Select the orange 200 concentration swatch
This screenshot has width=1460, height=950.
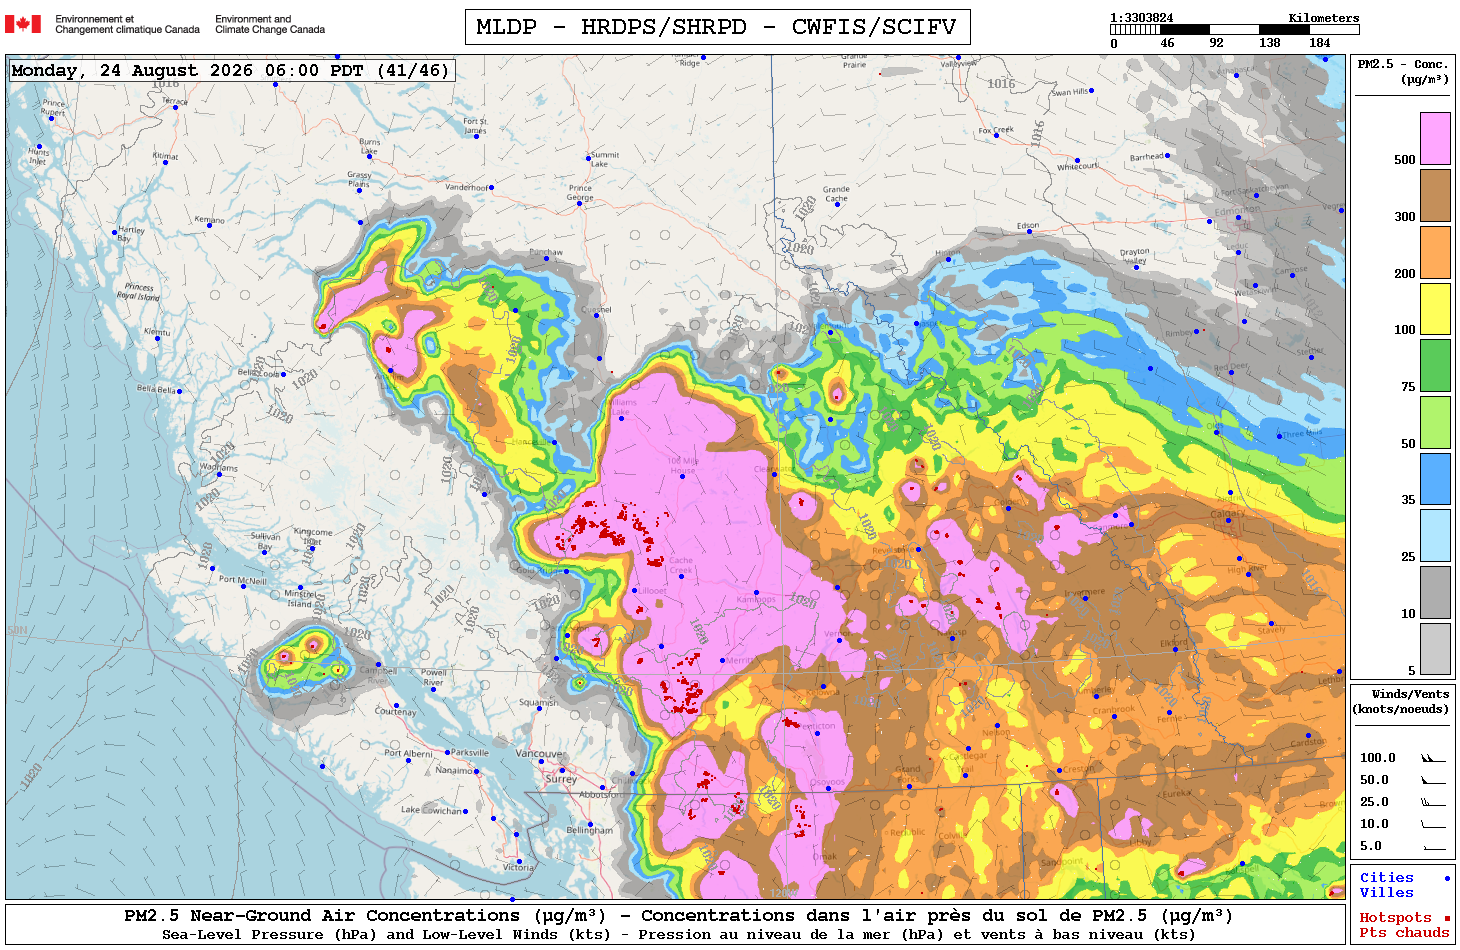coord(1435,252)
